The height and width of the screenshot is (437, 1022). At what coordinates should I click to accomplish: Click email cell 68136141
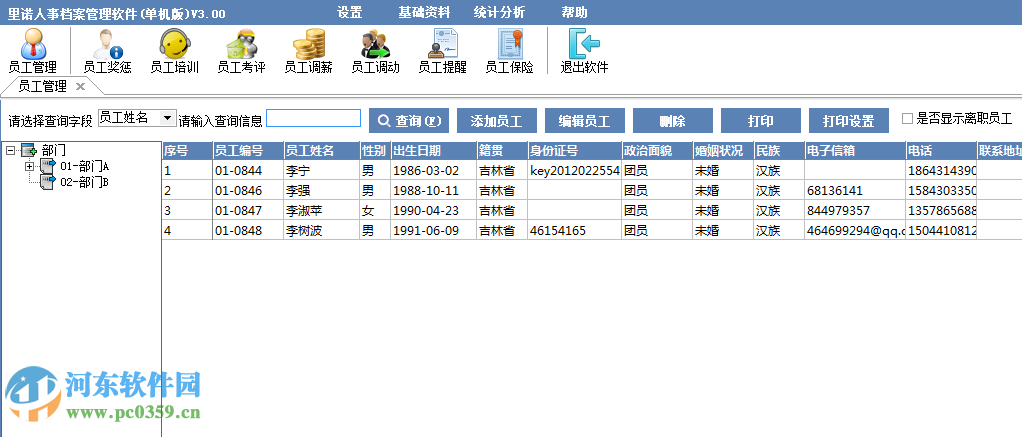855,191
